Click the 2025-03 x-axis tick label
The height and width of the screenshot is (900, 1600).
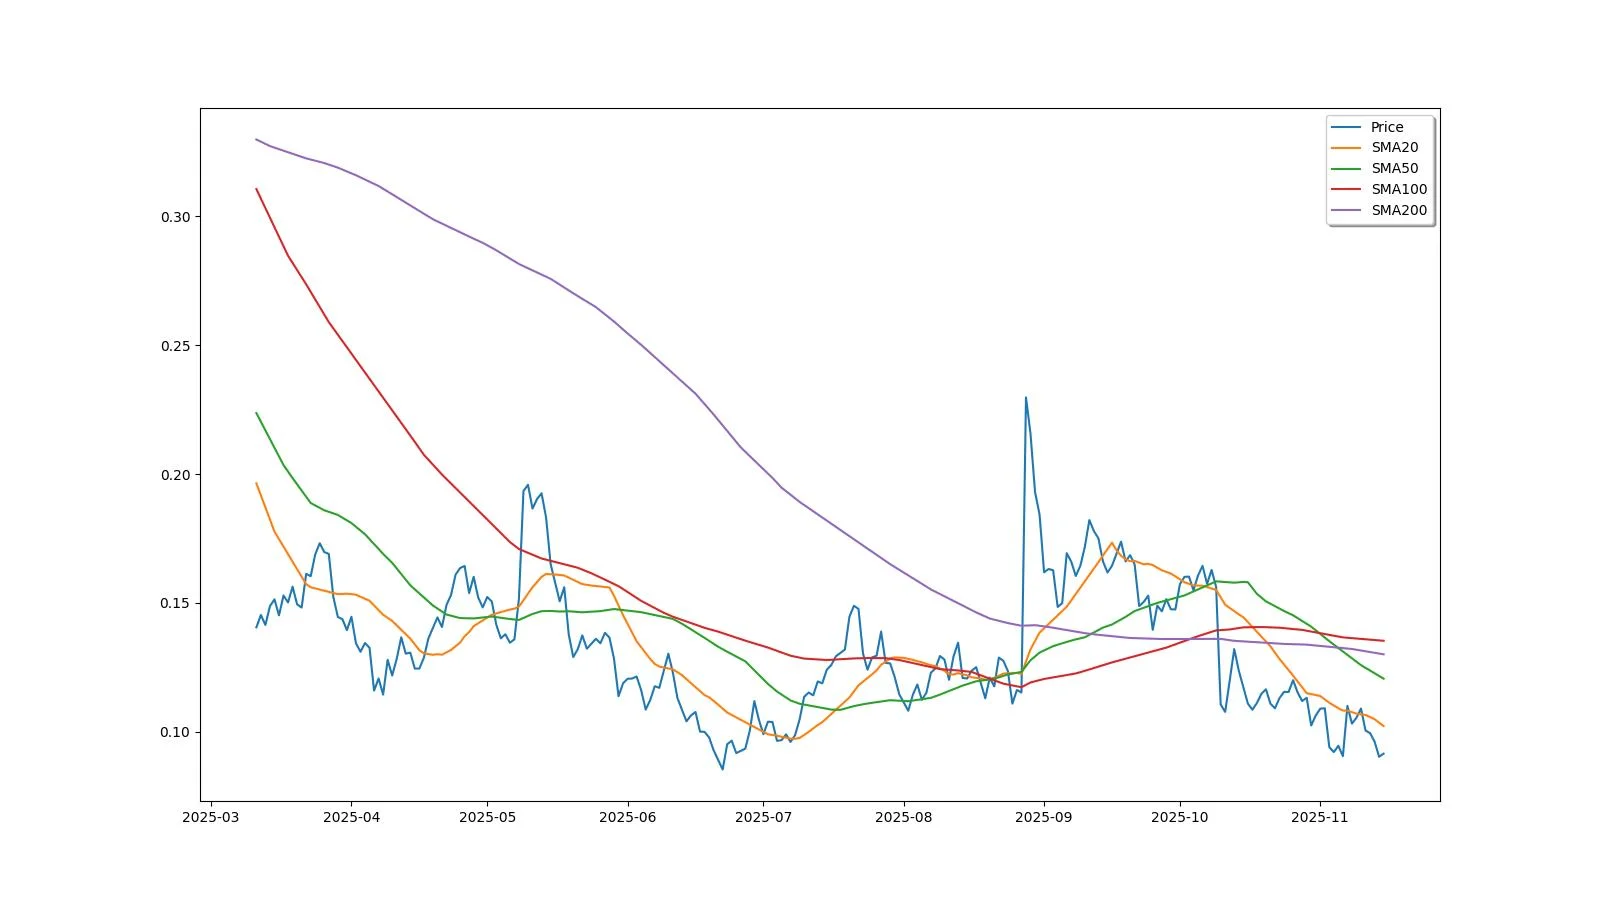coord(210,817)
